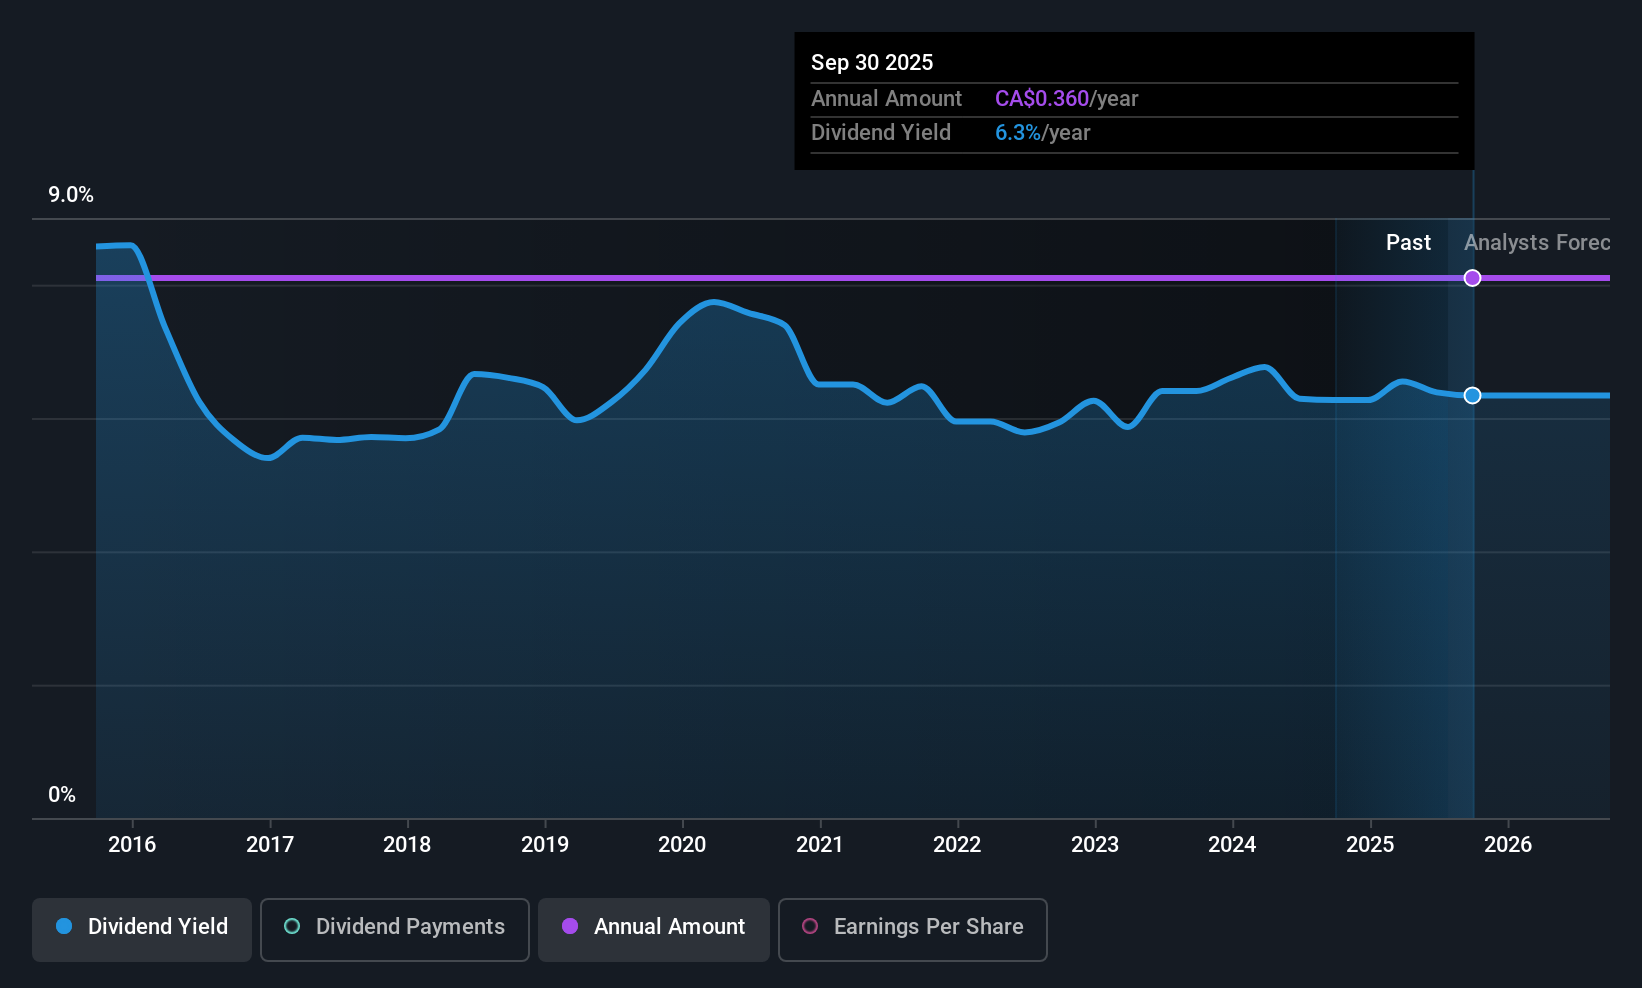This screenshot has width=1642, height=988.
Task: Click the 2018 x-axis label
Action: 407,845
